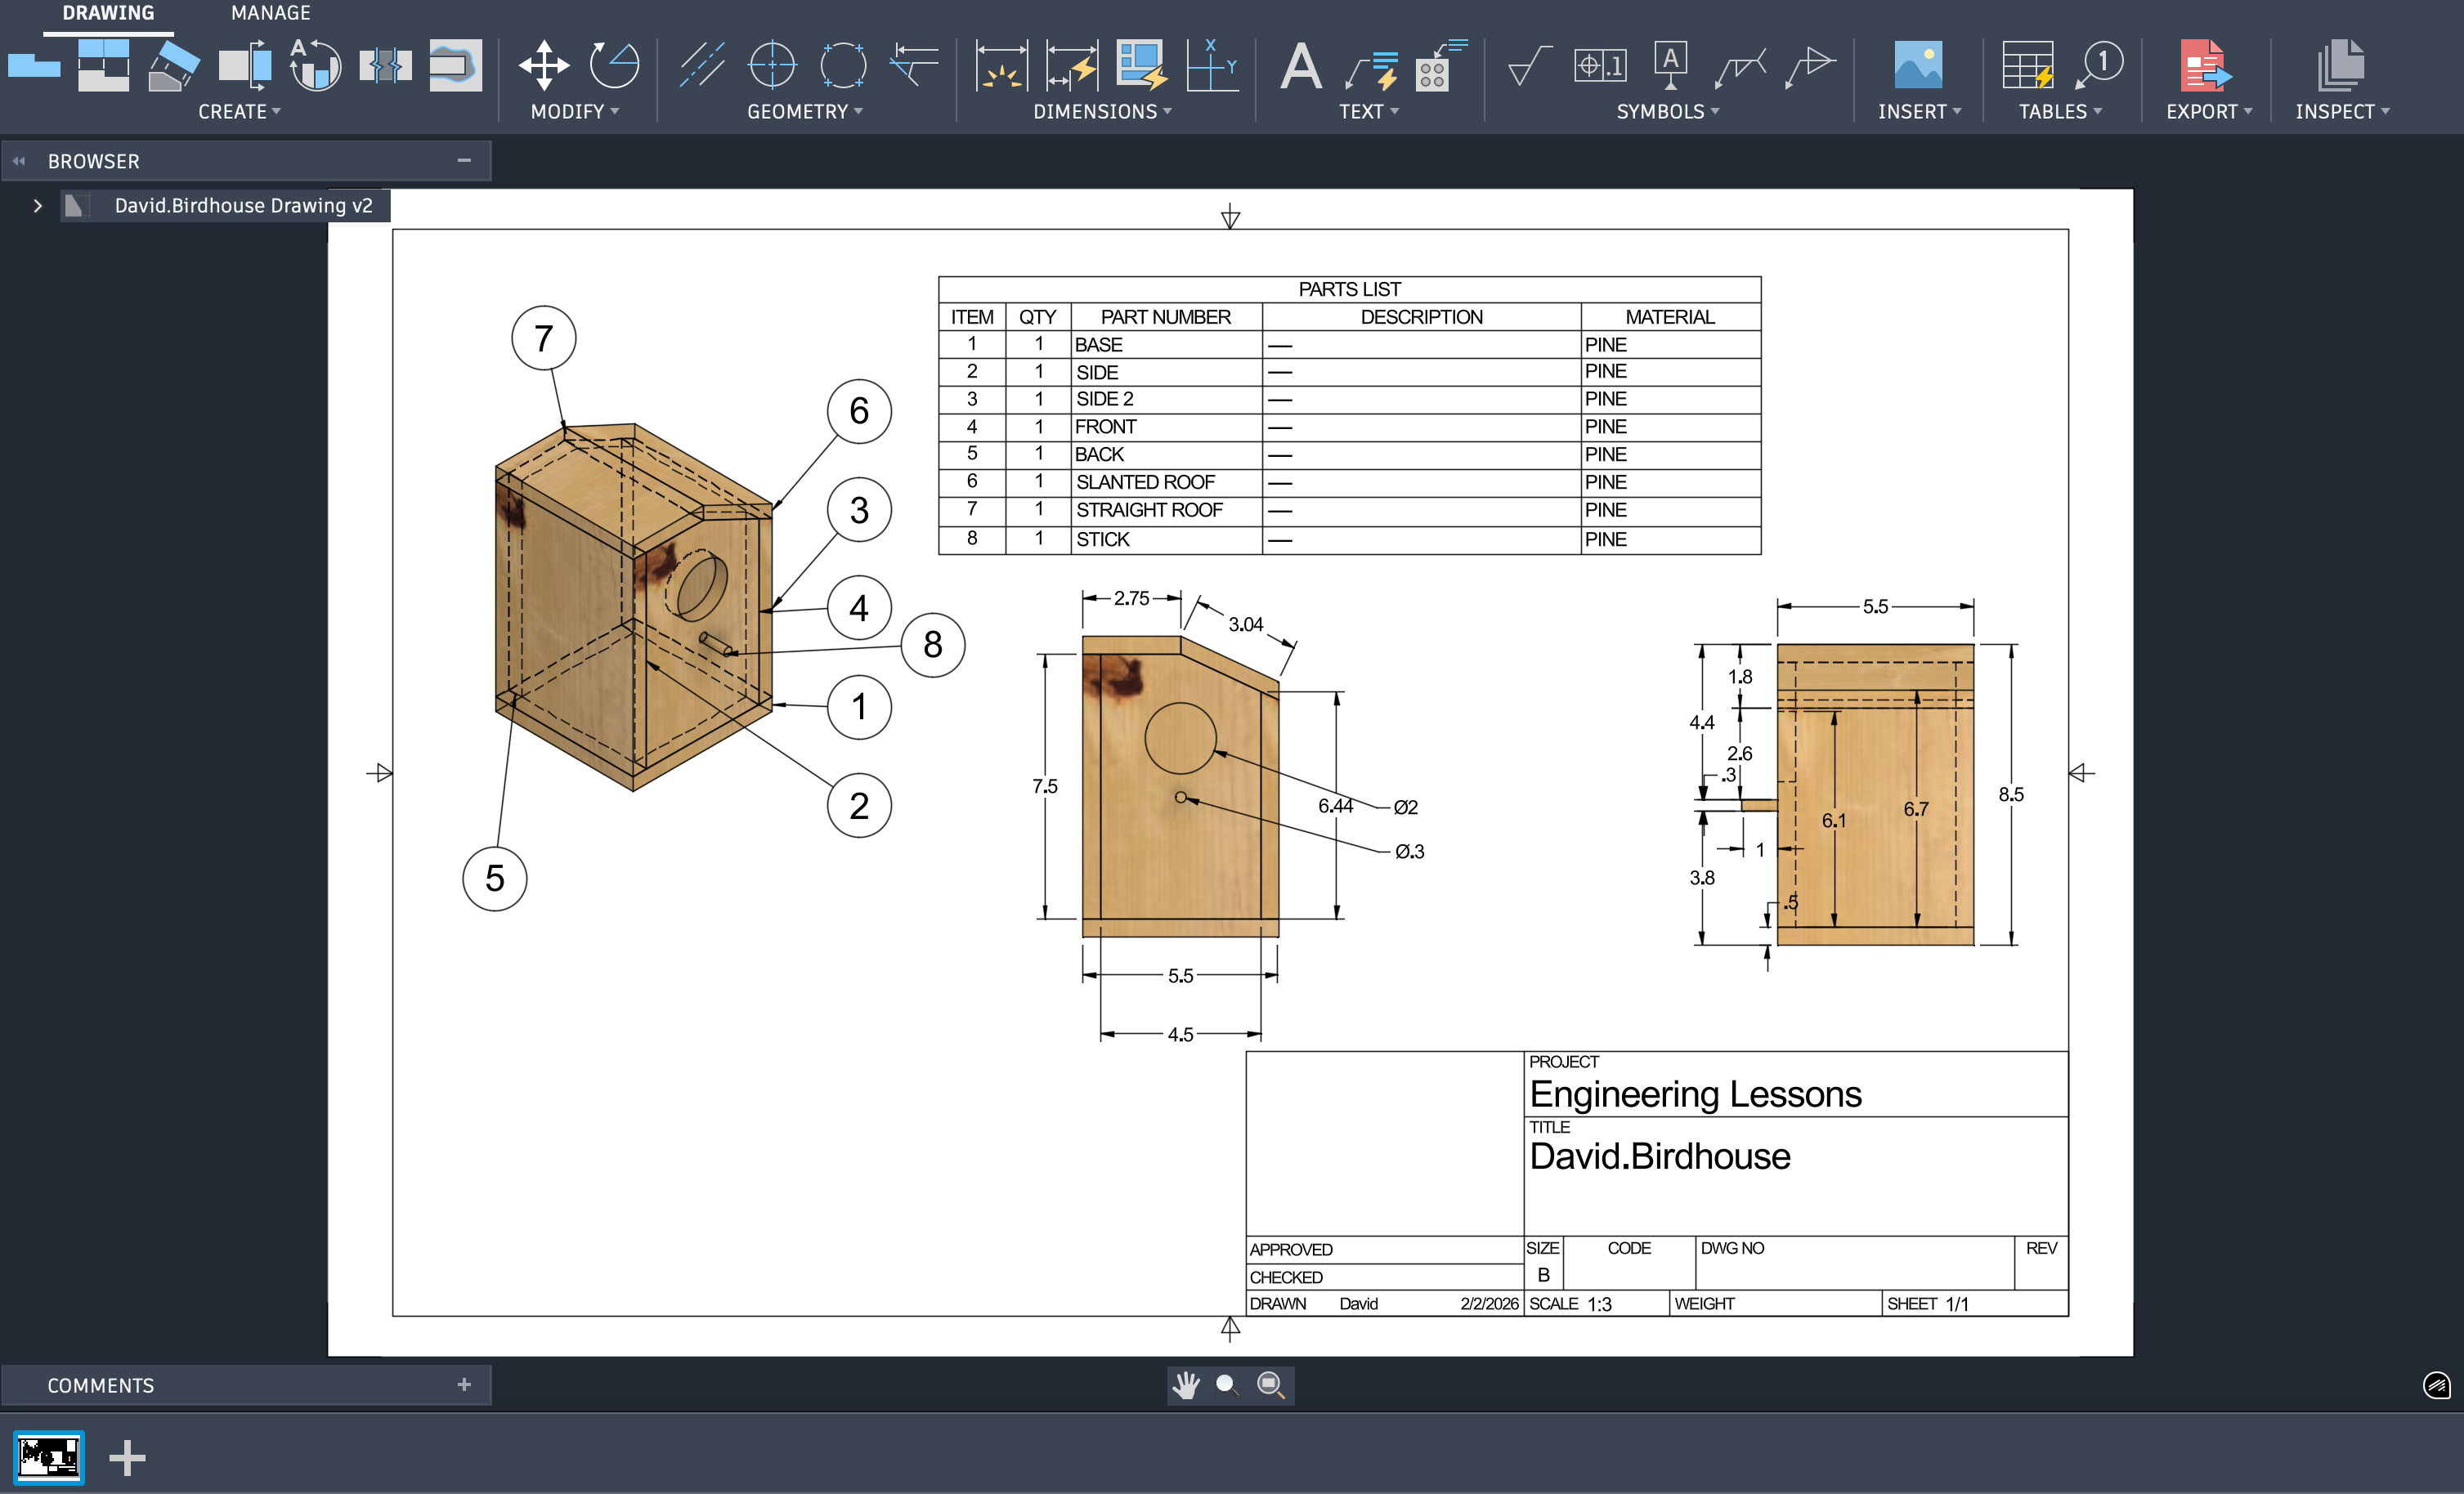Expand the David.Birdhouse Drawing v2 tree node
The height and width of the screenshot is (1494, 2464).
[x=38, y=206]
